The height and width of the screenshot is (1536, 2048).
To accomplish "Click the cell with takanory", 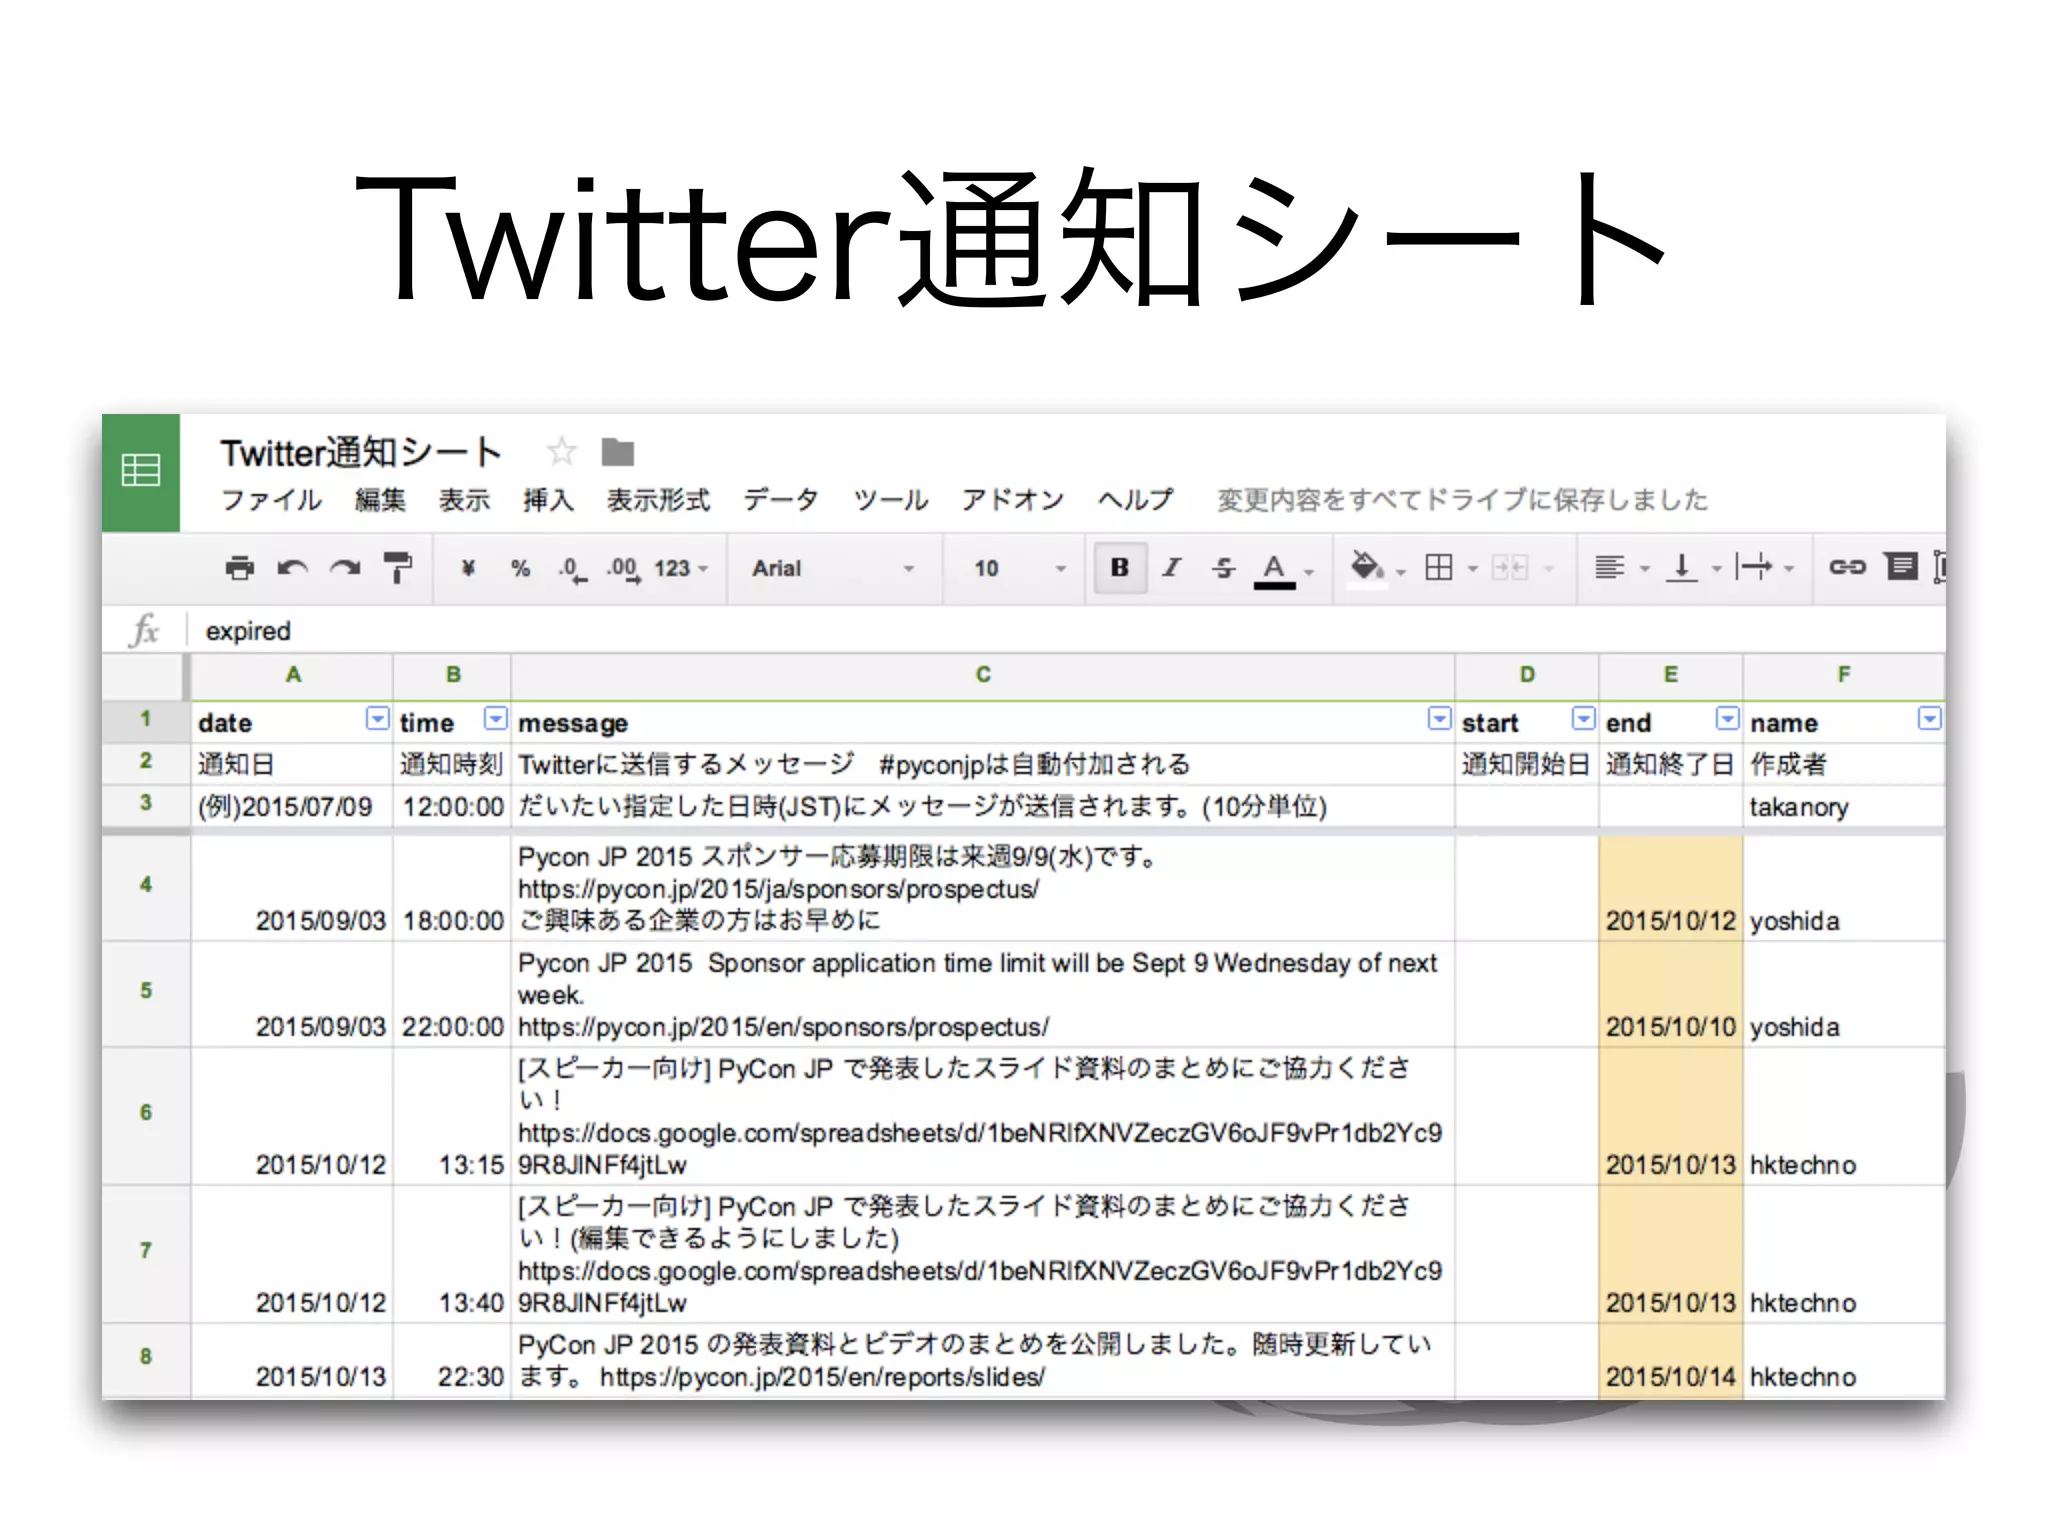I will (1844, 806).
